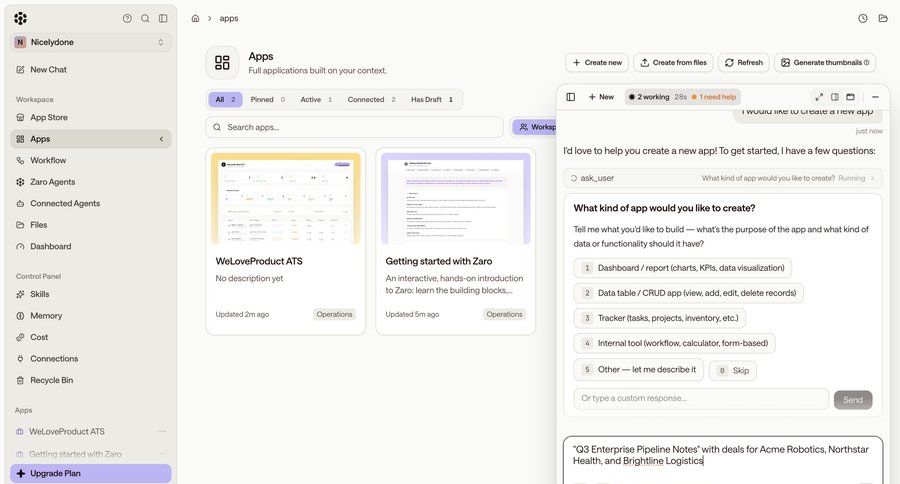Select the Active filter tab

[316, 99]
